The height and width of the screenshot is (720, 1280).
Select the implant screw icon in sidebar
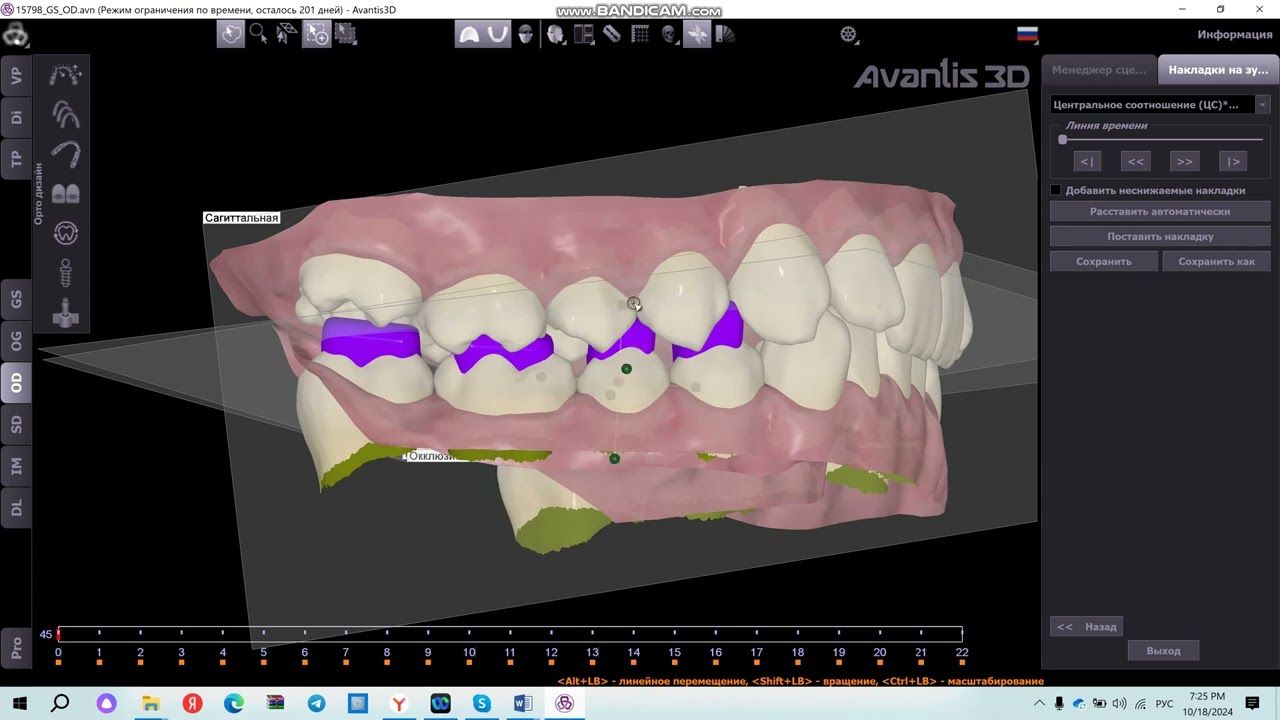point(65,272)
